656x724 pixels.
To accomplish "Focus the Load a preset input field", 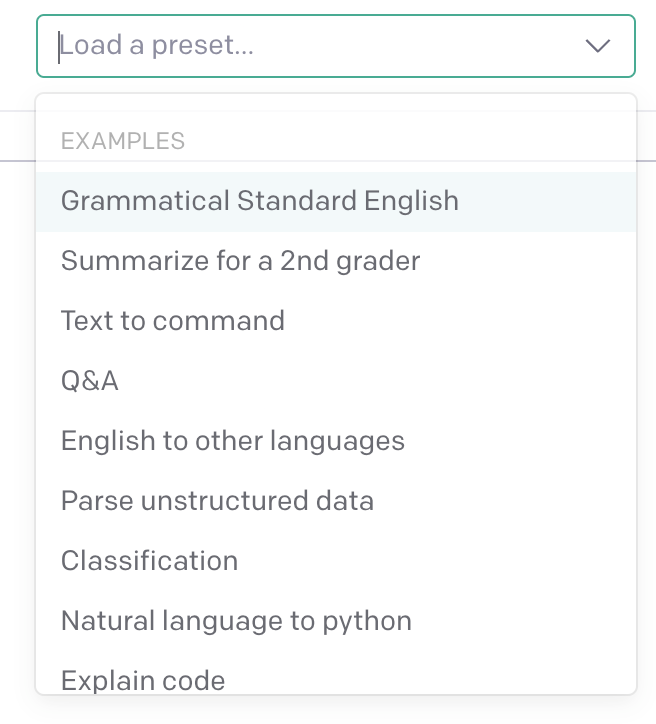I will (x=300, y=46).
